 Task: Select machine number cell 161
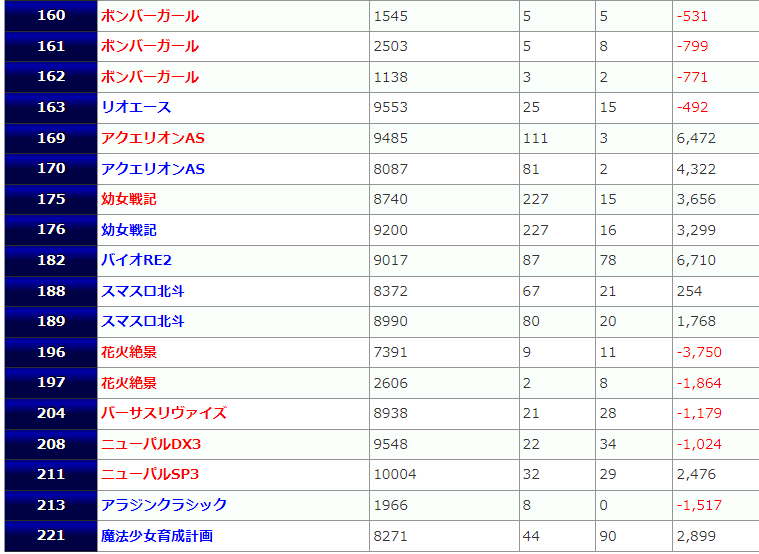click(51, 46)
